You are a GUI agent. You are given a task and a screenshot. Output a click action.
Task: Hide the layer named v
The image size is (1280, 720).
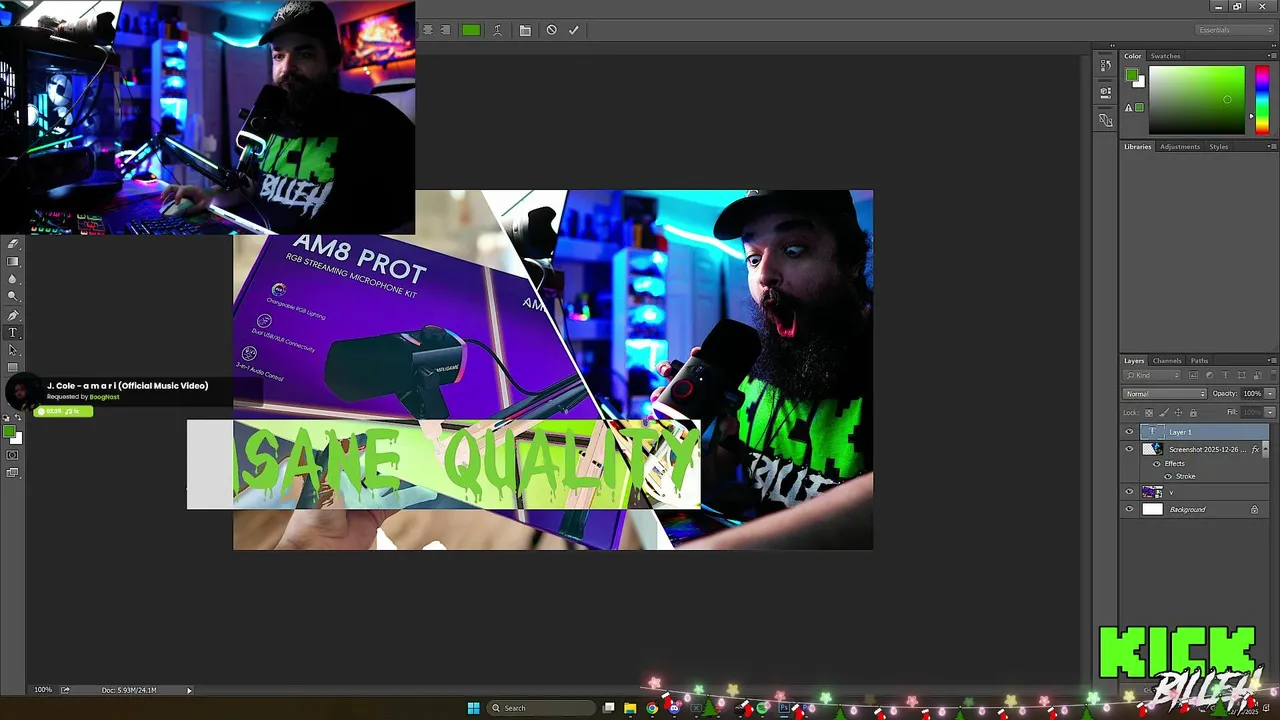(1129, 492)
